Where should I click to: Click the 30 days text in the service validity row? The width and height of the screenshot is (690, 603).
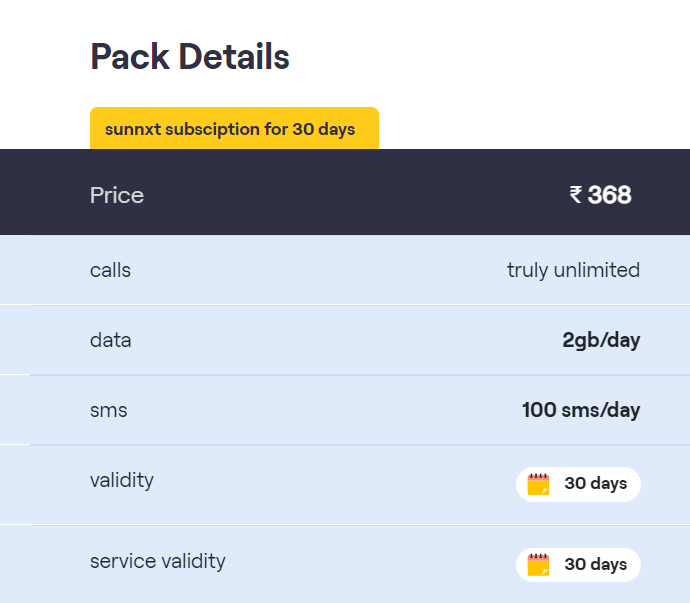tap(595, 564)
